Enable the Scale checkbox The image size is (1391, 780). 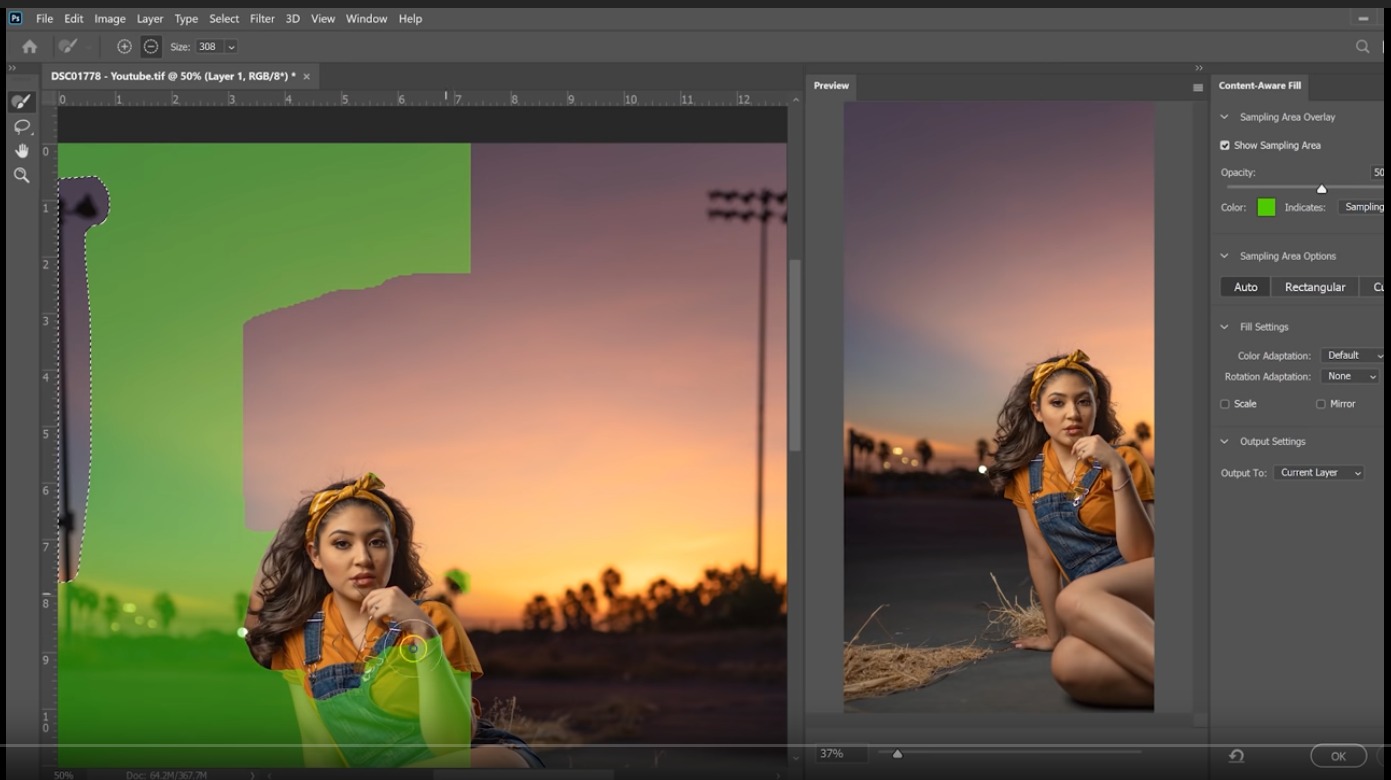point(1225,404)
